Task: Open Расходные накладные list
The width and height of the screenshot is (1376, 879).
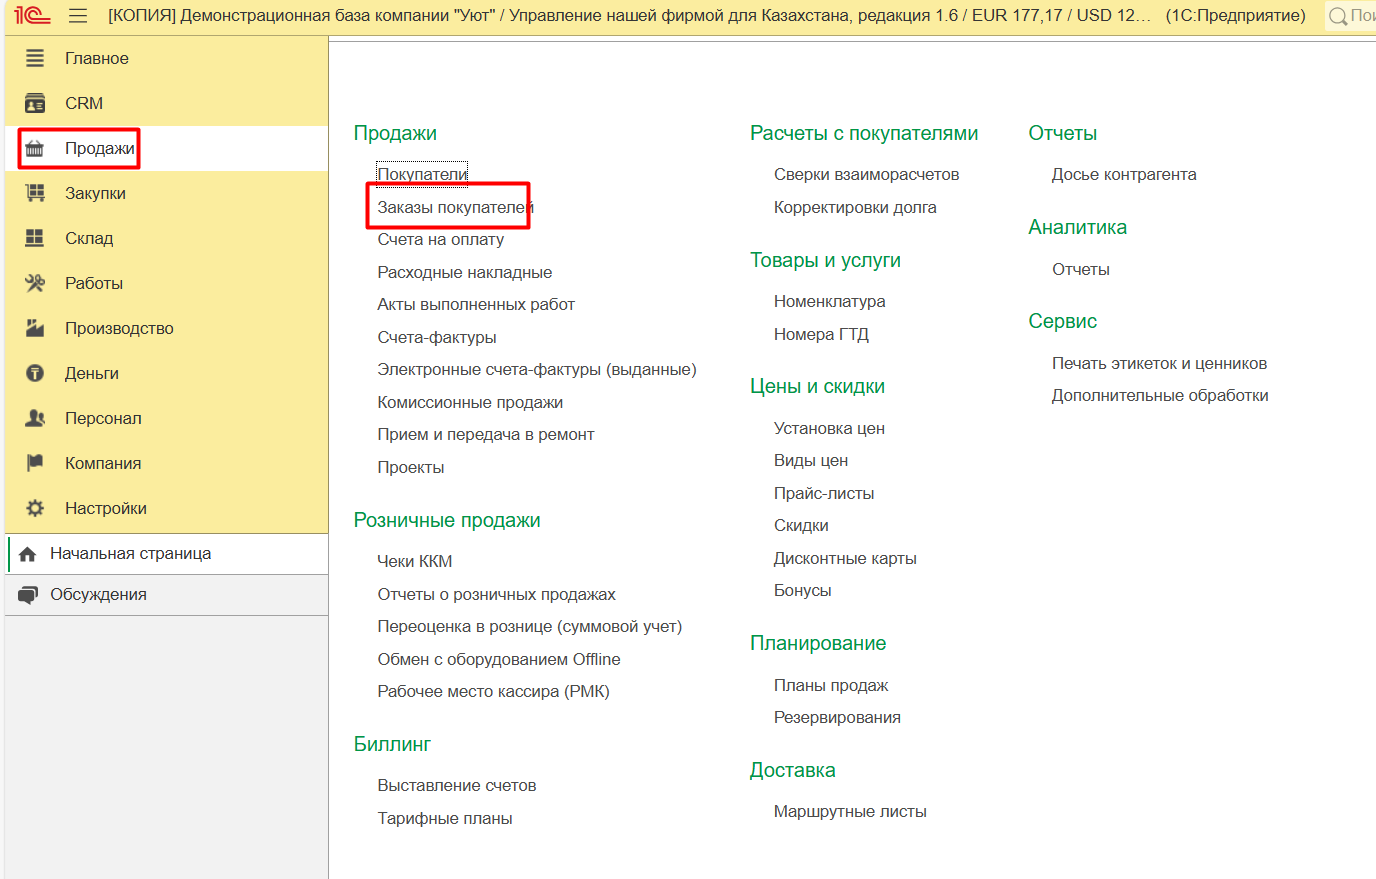Action: pyautogui.click(x=464, y=272)
